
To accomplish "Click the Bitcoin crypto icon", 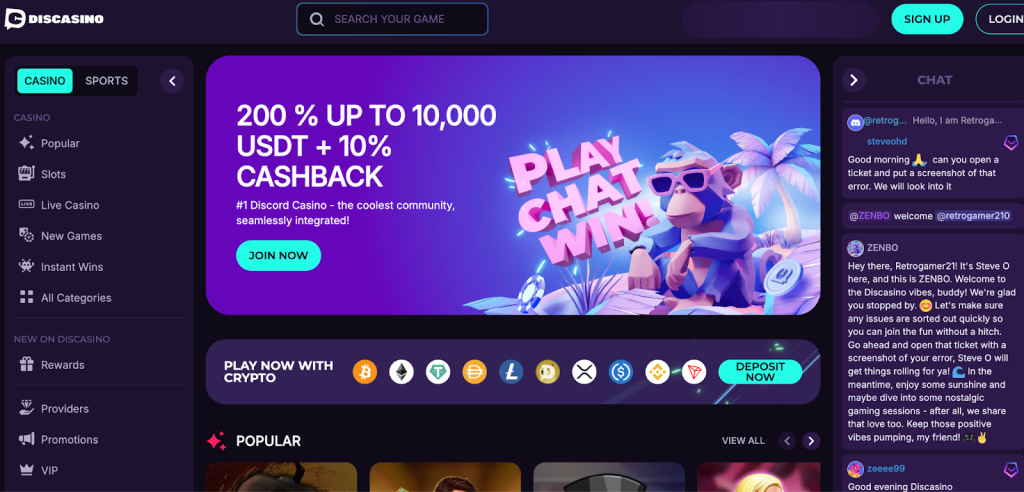I will pyautogui.click(x=365, y=372).
